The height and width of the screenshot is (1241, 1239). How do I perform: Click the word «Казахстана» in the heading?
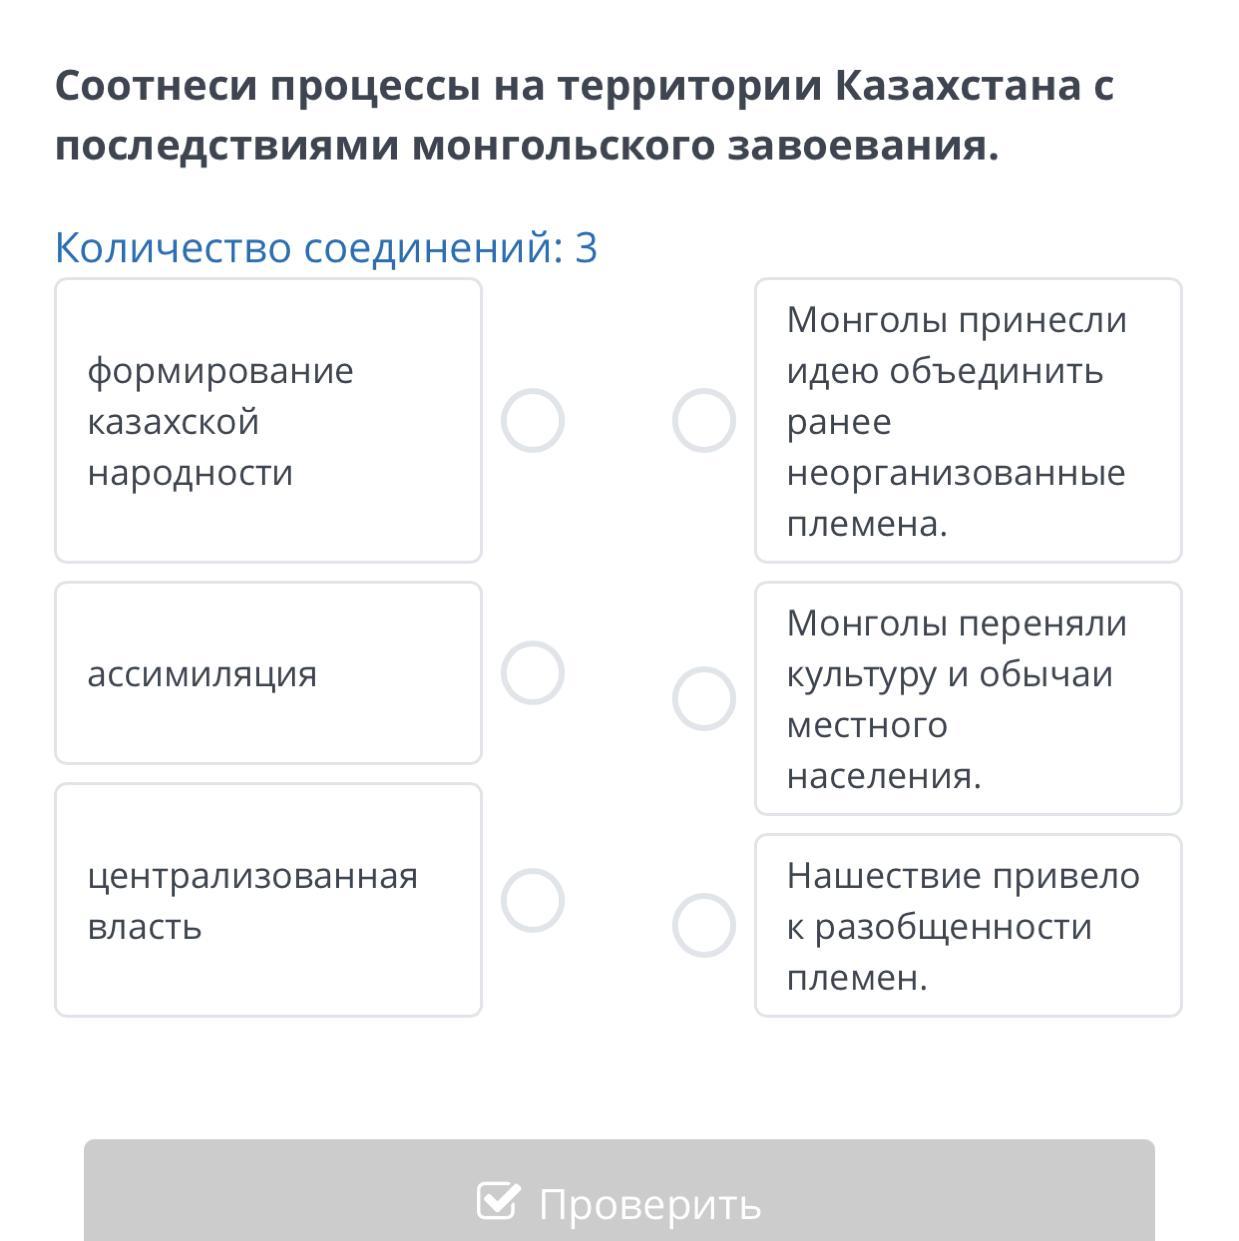pyautogui.click(x=958, y=86)
